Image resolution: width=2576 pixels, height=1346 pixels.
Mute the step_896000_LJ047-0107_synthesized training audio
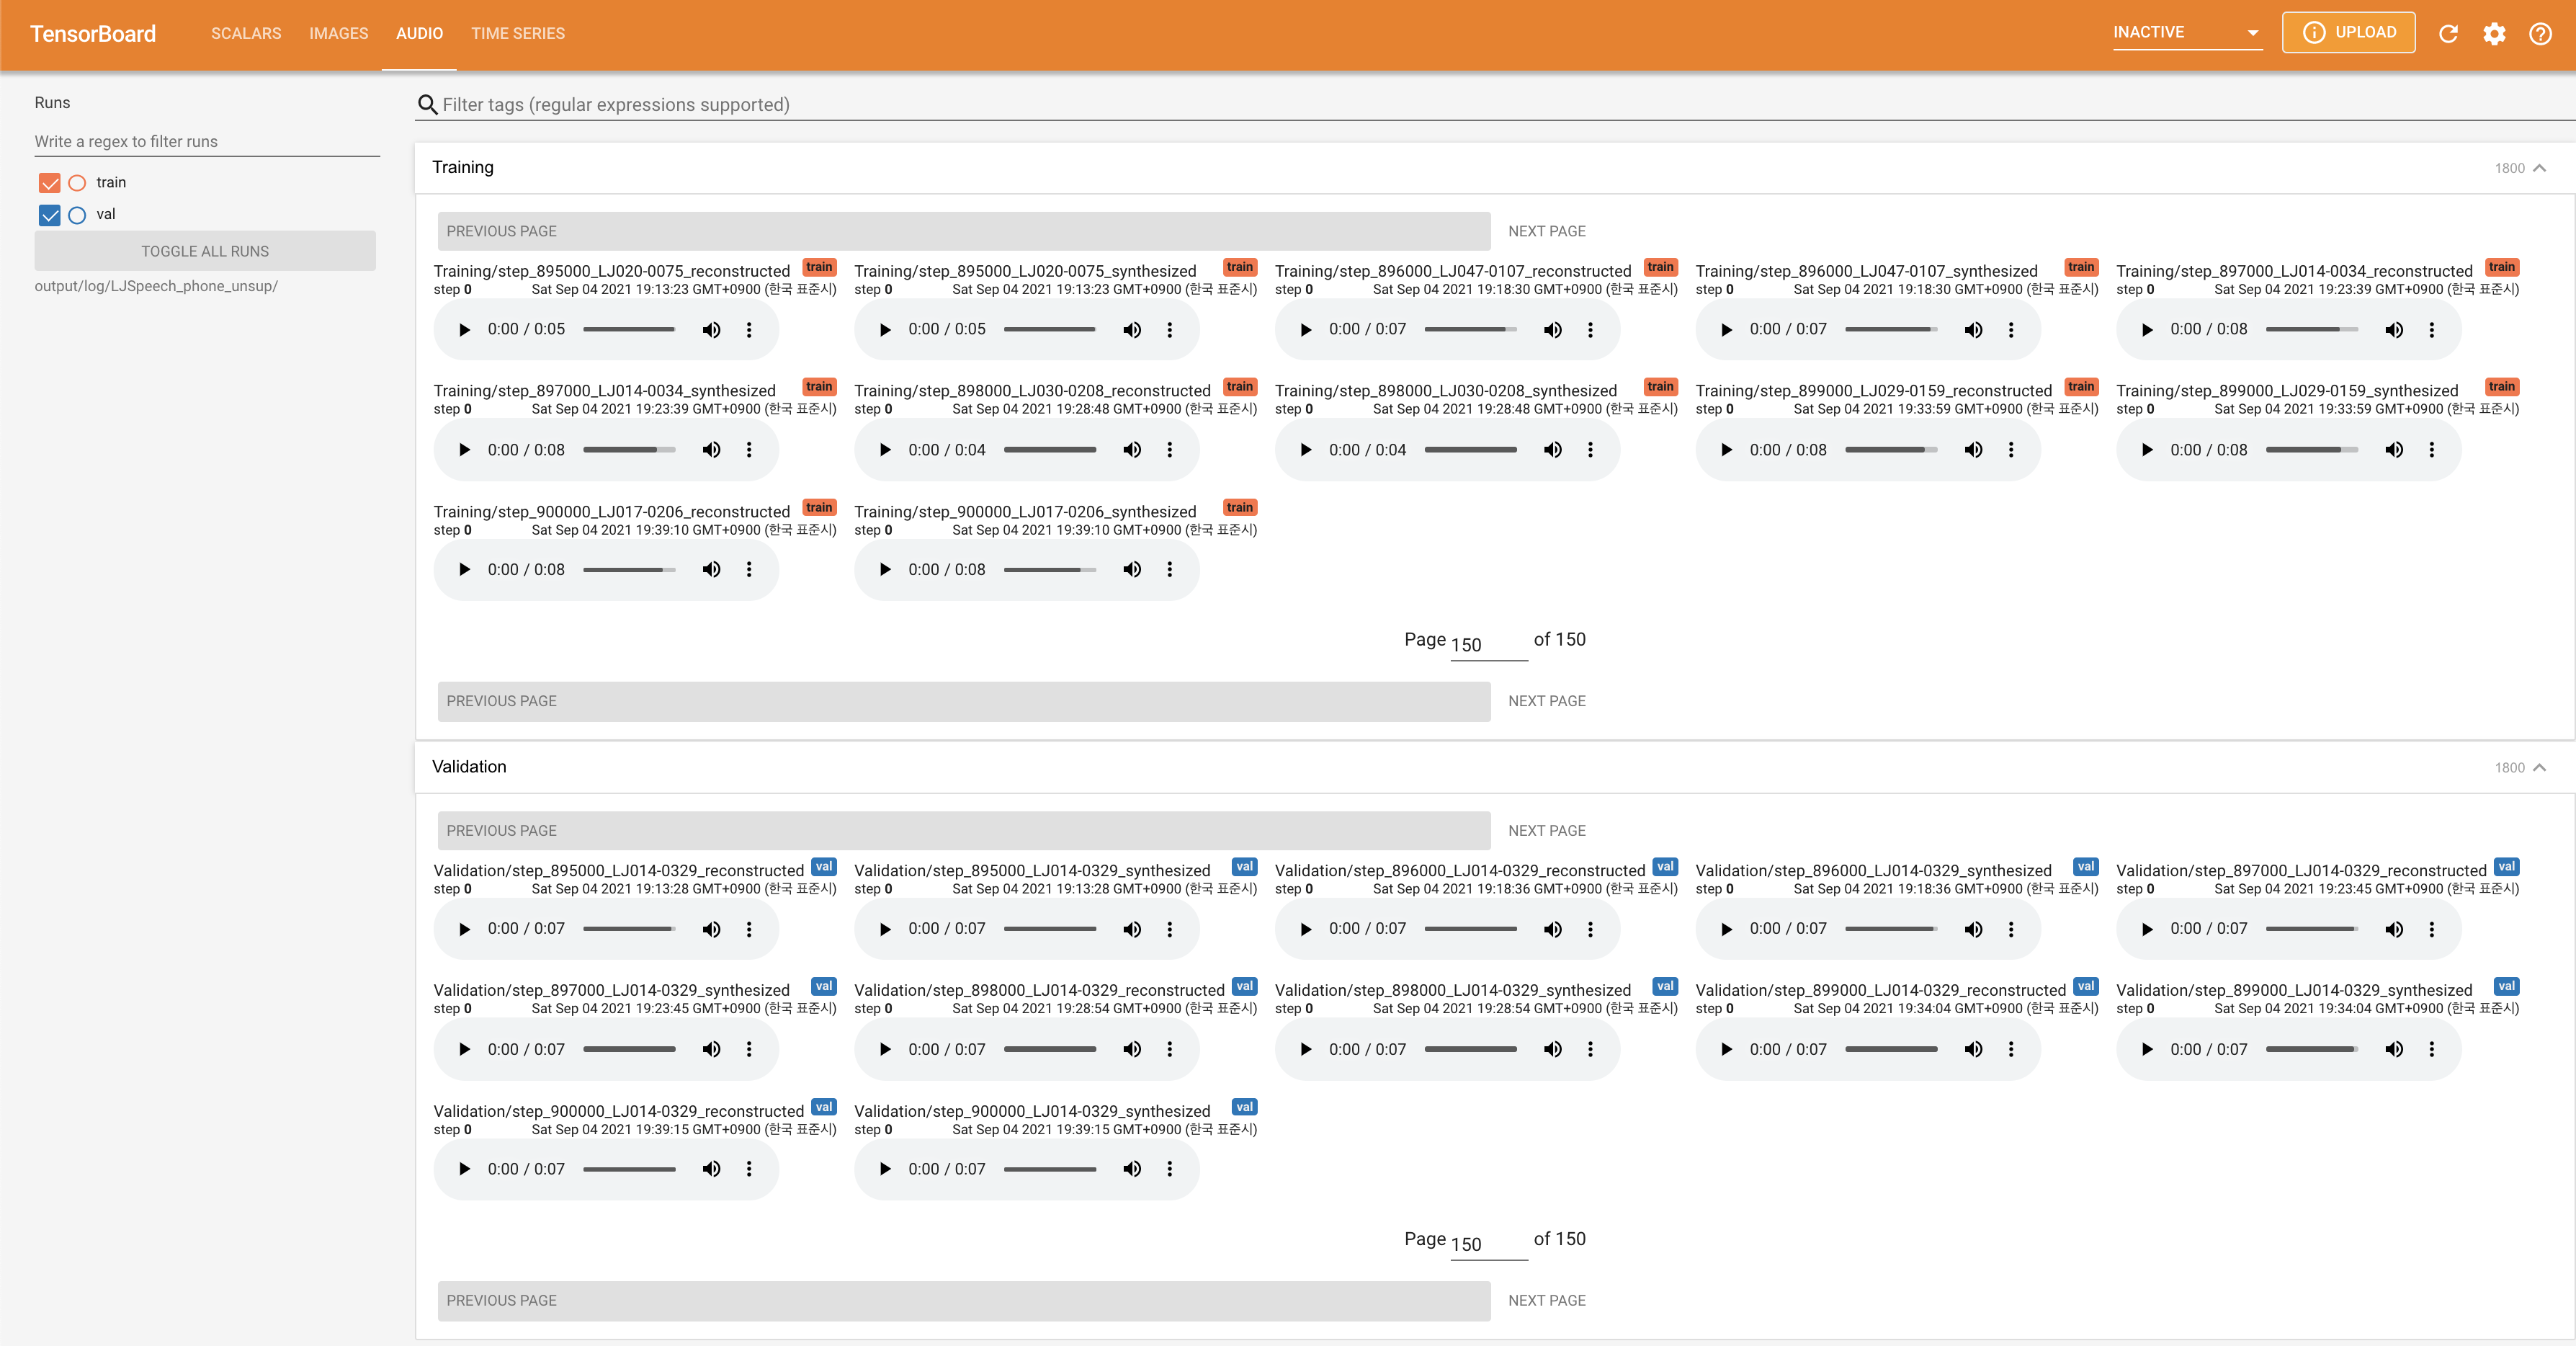[x=1973, y=330]
